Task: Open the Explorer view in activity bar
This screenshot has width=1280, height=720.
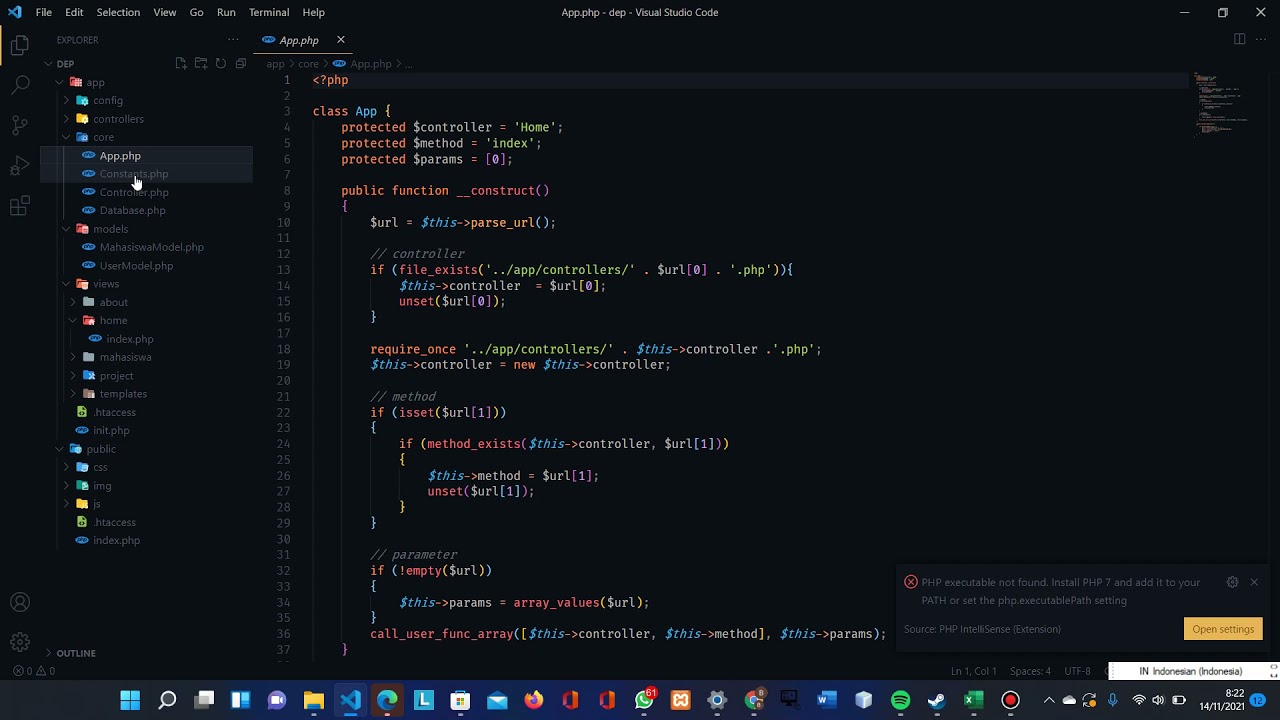Action: tap(20, 45)
